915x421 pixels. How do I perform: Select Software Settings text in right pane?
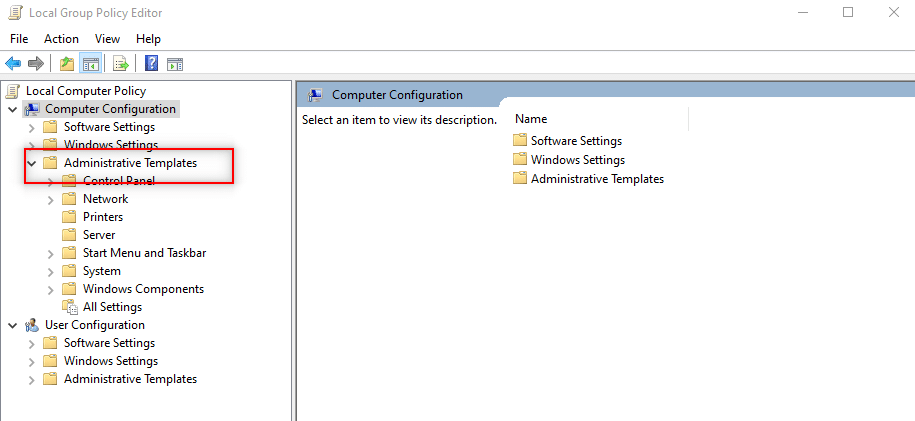[x=577, y=141]
